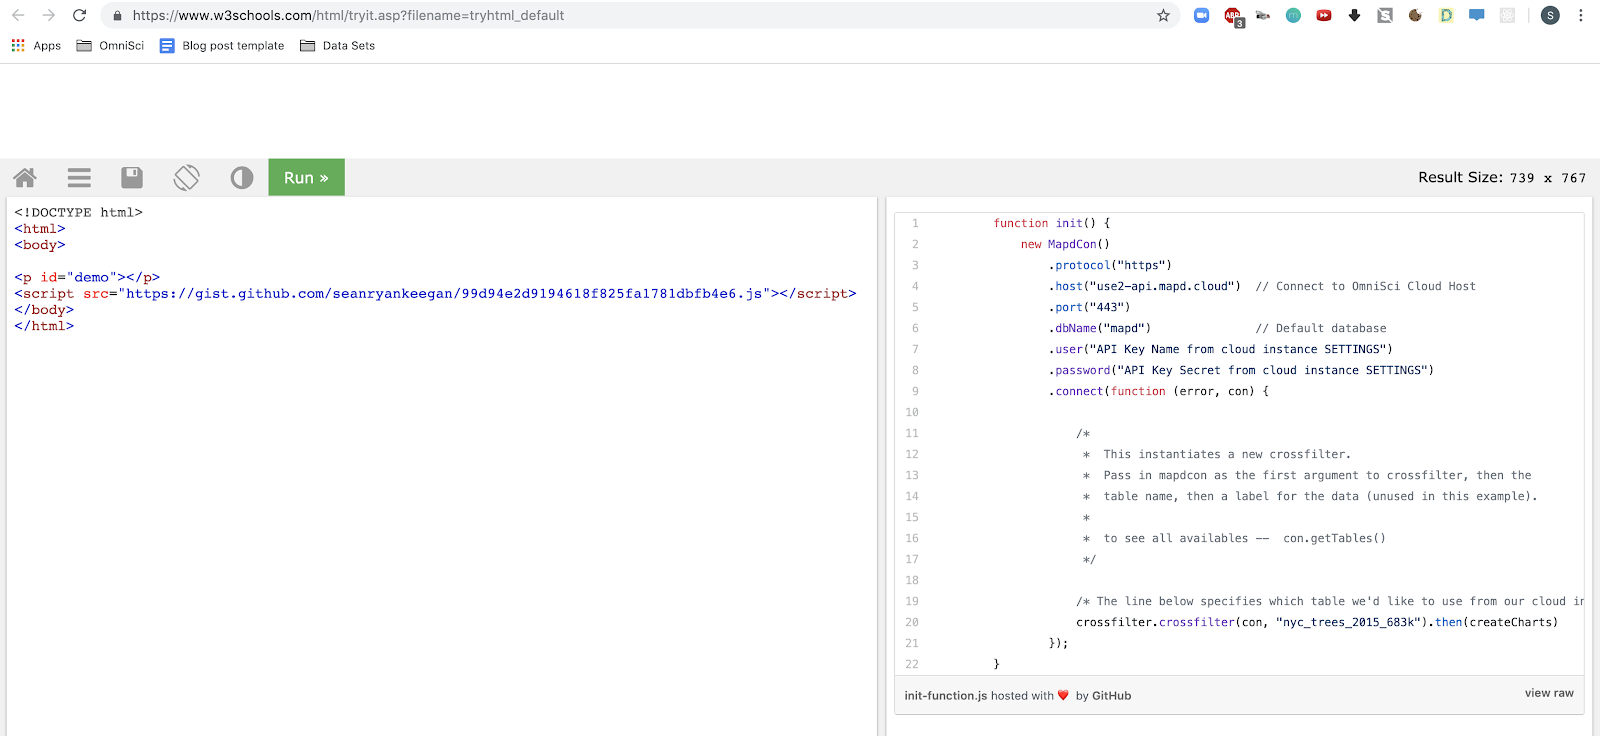The image size is (1600, 736).
Task: Click the red fast-forward extension icon
Action: tap(1324, 15)
